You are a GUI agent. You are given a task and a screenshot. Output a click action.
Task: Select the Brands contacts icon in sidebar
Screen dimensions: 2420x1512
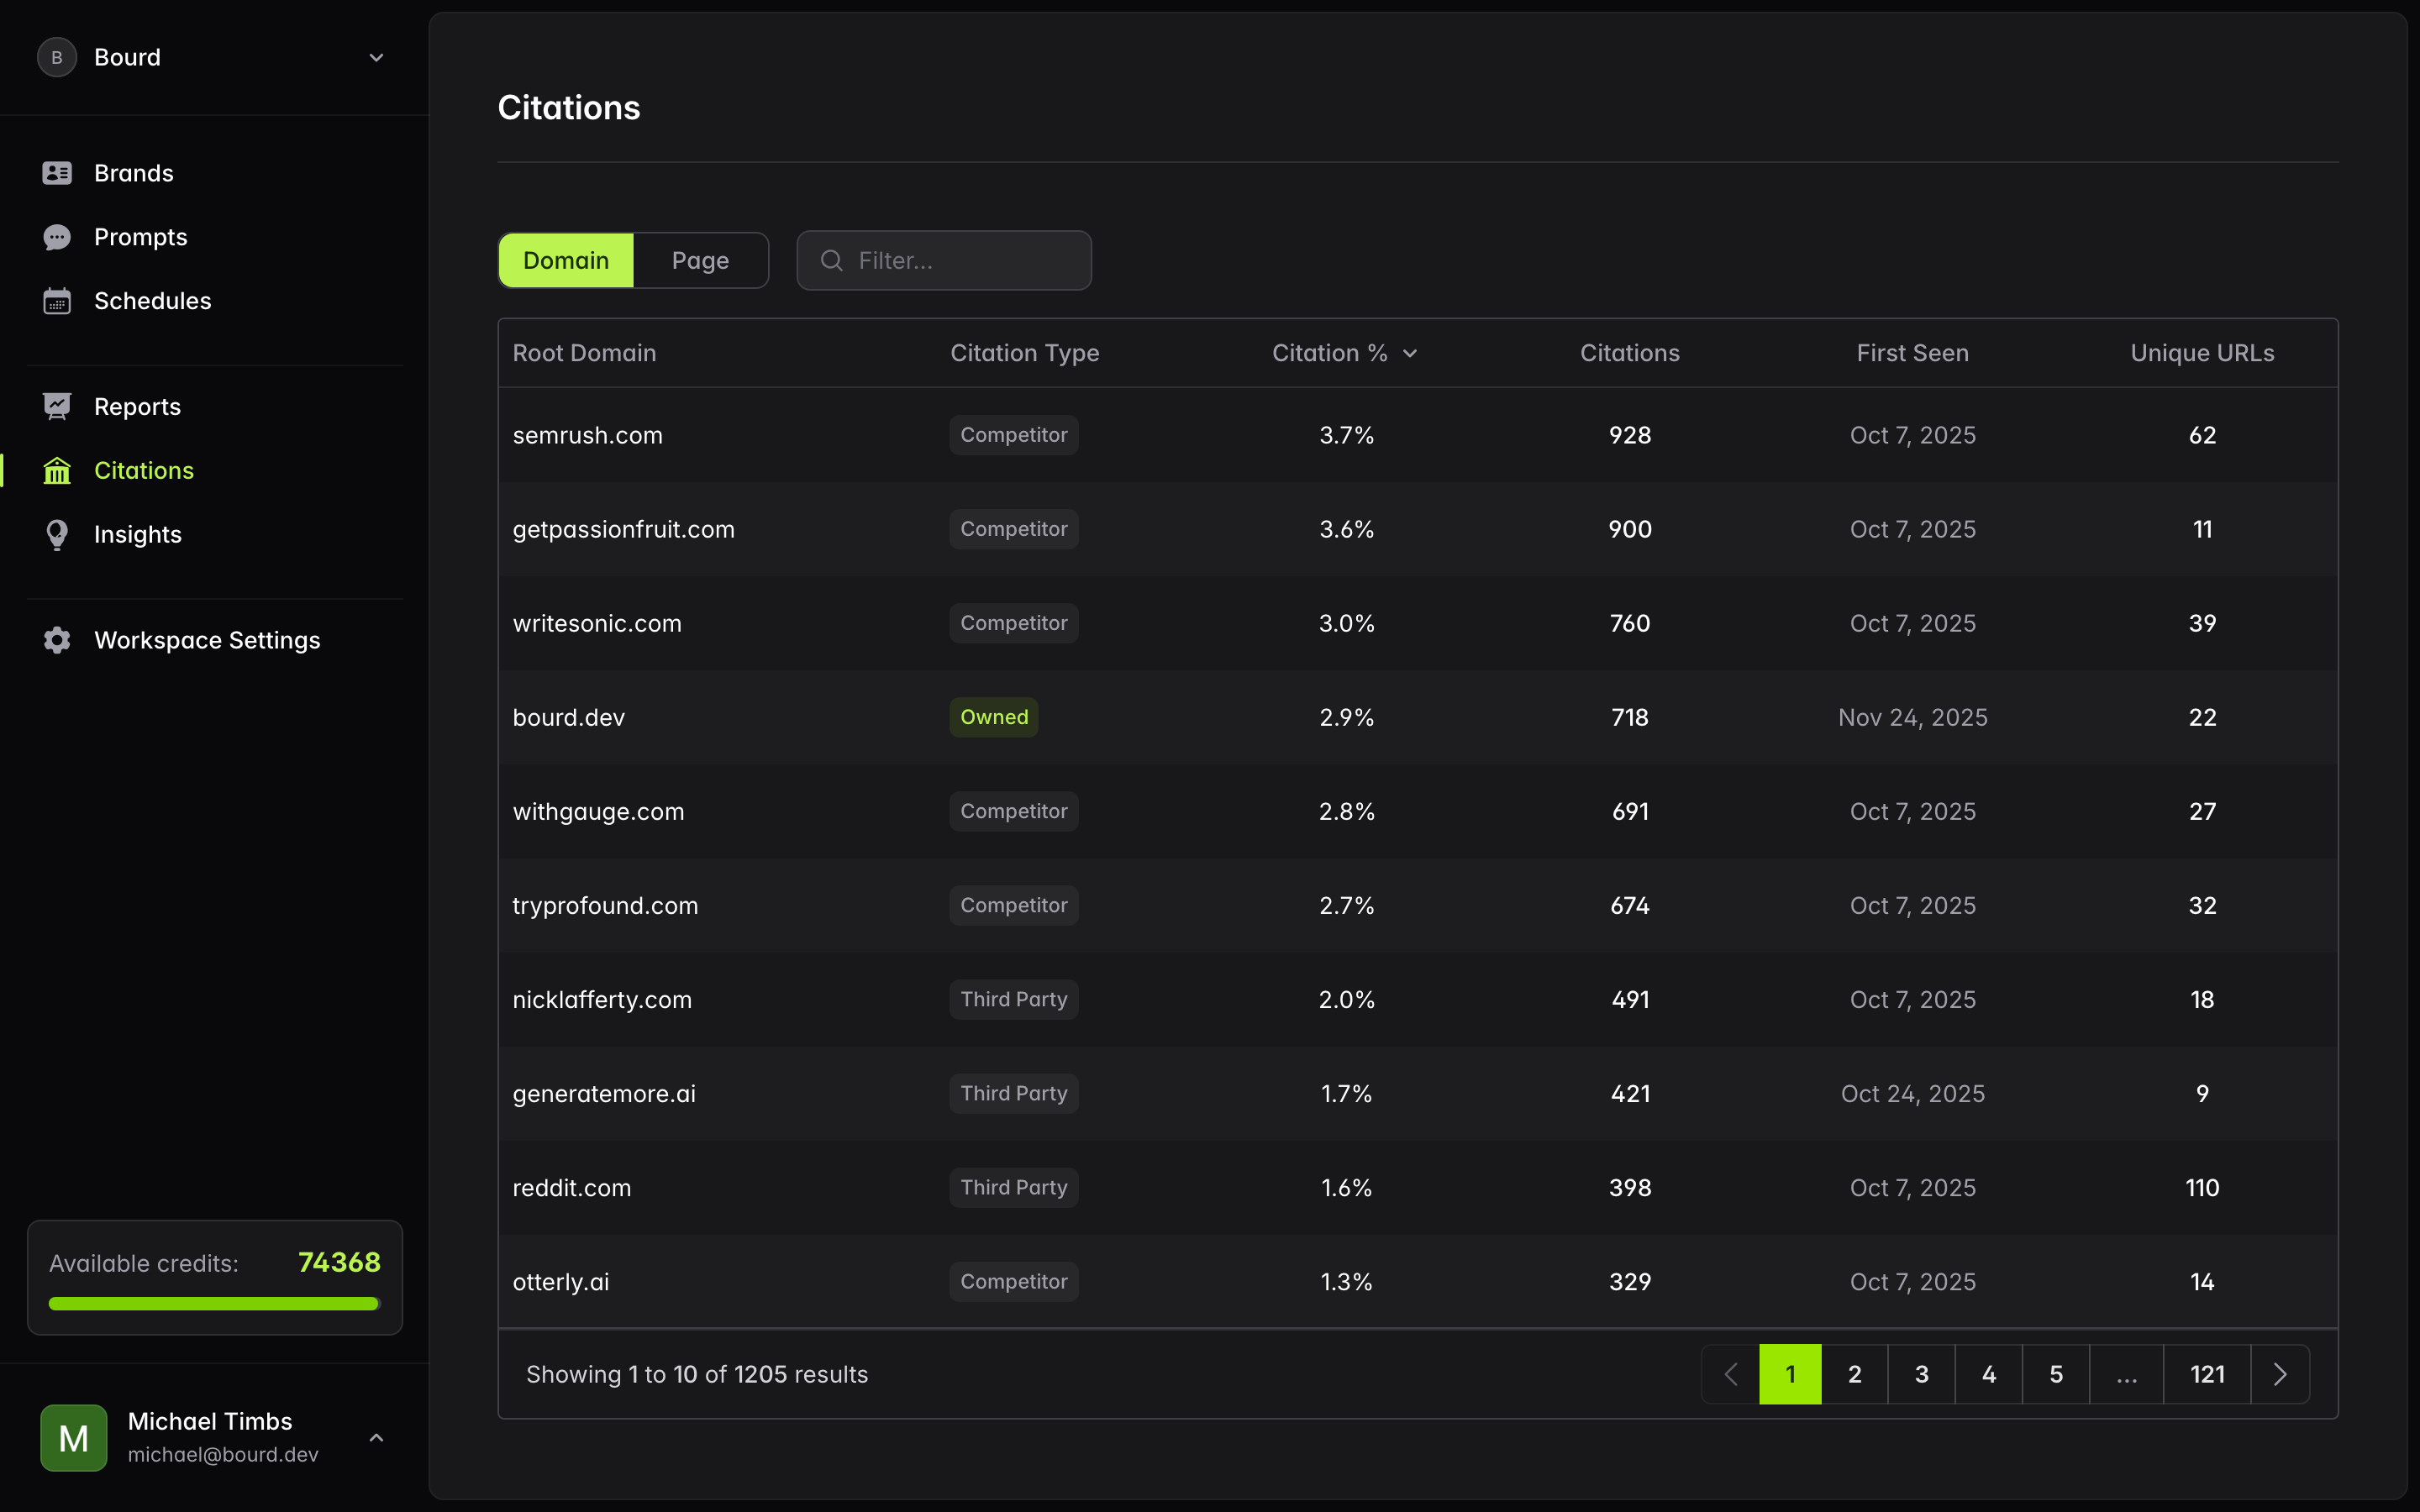(x=57, y=172)
